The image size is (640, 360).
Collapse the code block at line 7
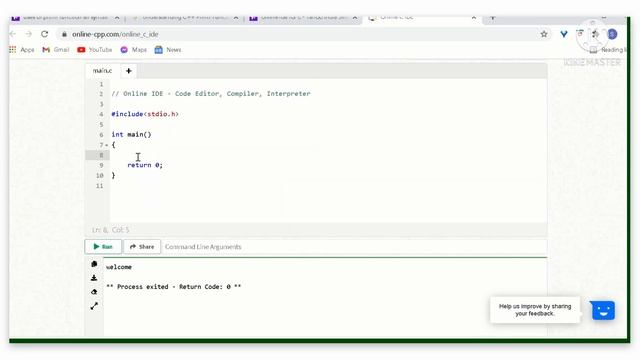click(107, 145)
